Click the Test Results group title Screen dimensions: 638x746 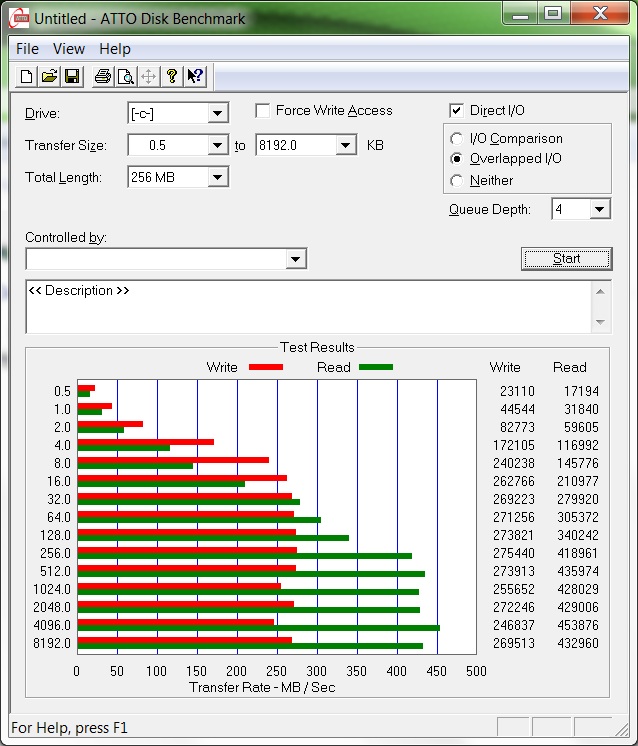[317, 347]
